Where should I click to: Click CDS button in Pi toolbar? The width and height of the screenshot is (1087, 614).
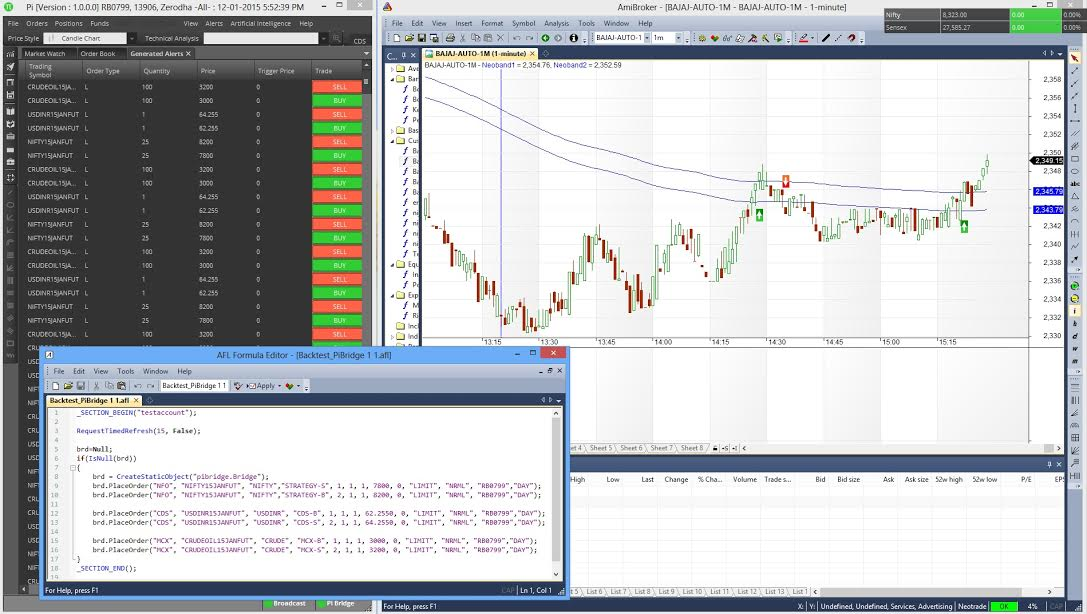pos(360,41)
